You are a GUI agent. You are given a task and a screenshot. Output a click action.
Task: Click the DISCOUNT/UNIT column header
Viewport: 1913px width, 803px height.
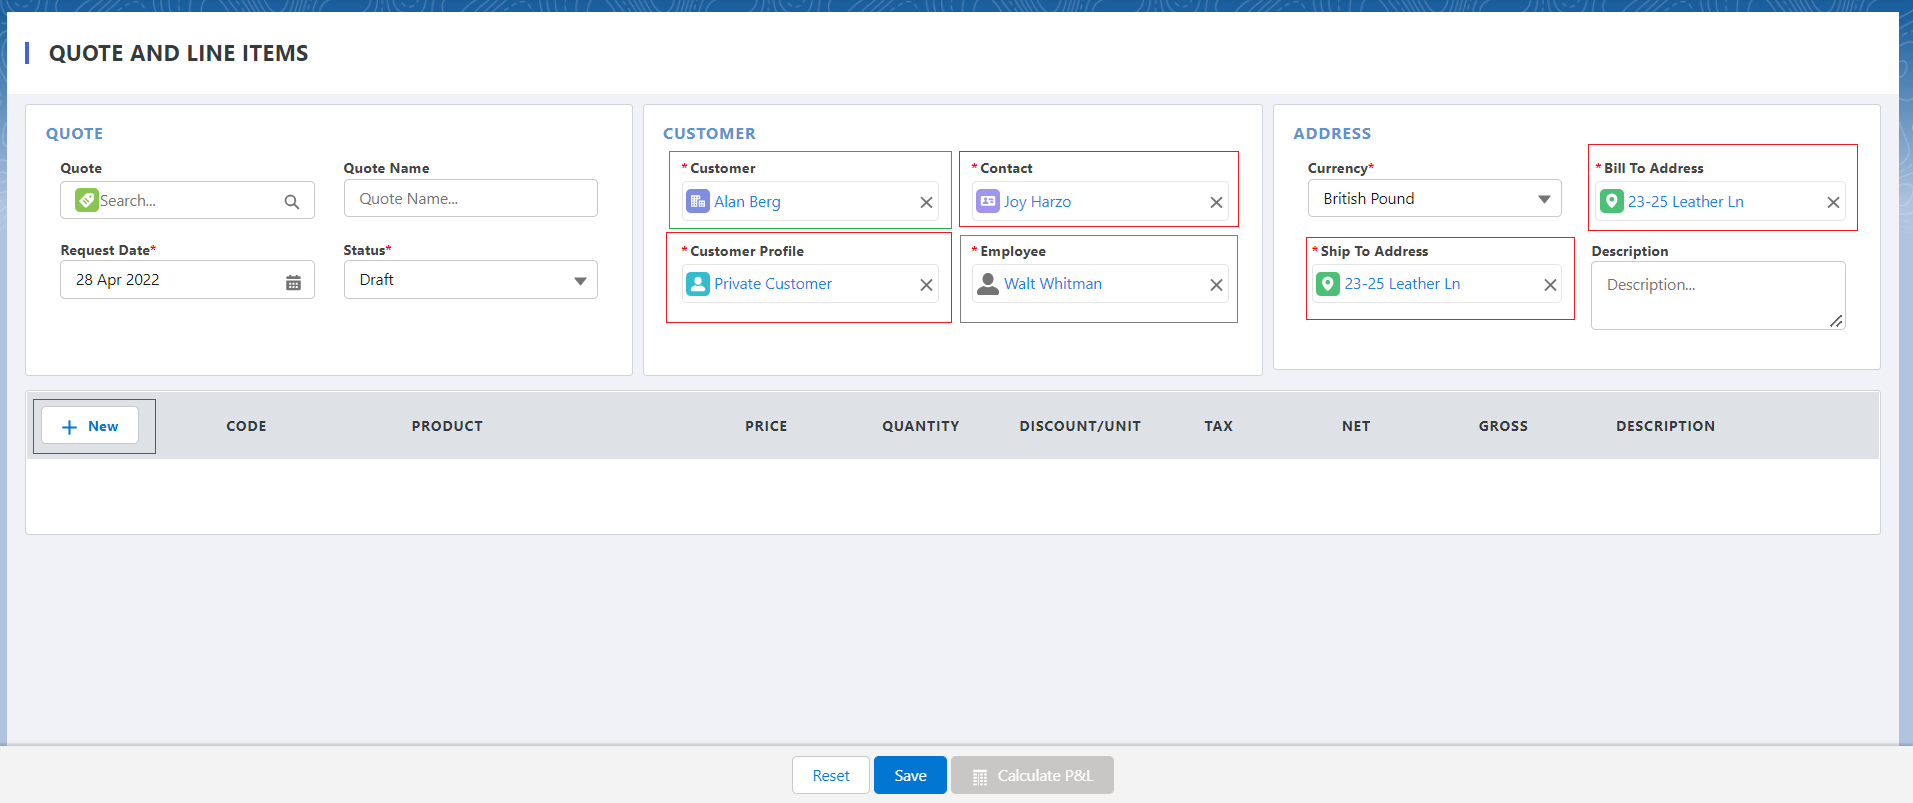point(1080,426)
